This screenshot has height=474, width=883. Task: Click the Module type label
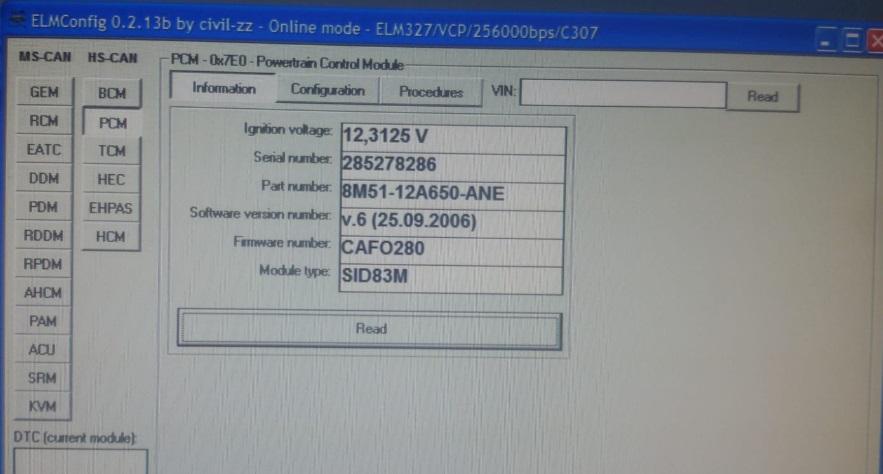294,271
